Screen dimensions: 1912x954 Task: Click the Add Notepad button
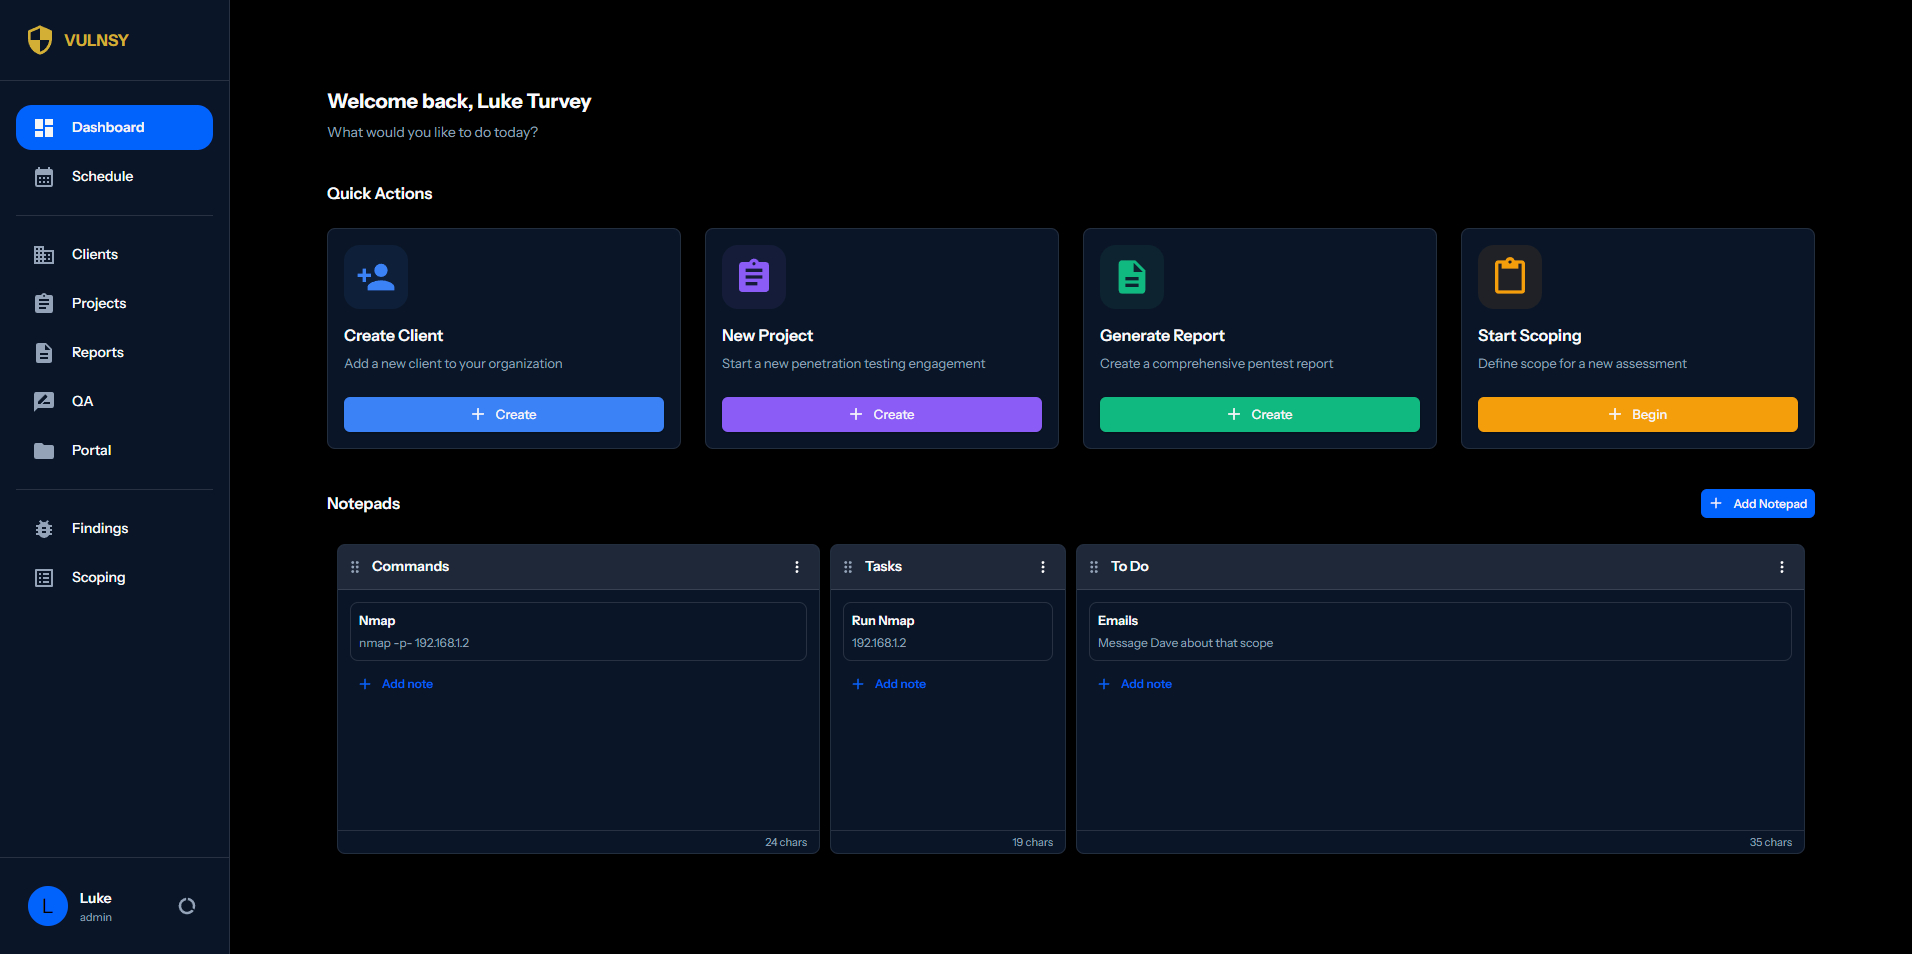click(x=1757, y=503)
